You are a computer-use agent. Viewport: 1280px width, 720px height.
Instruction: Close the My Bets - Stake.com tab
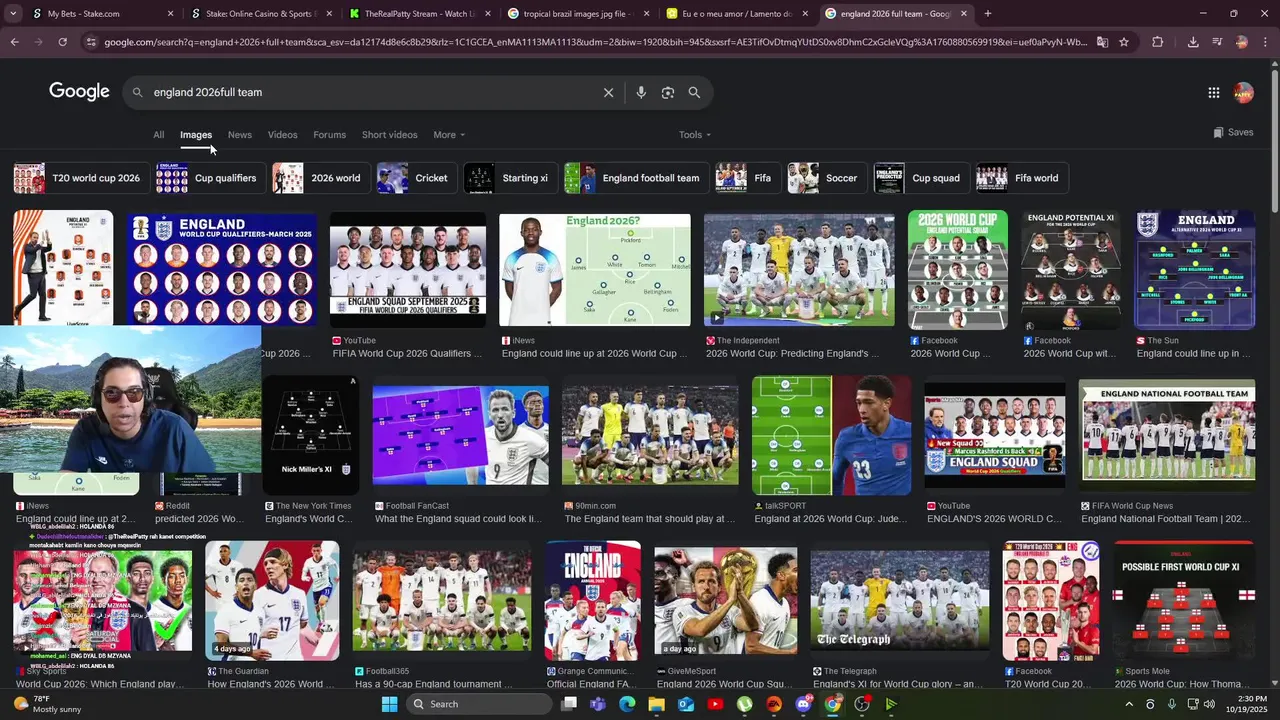[x=170, y=14]
